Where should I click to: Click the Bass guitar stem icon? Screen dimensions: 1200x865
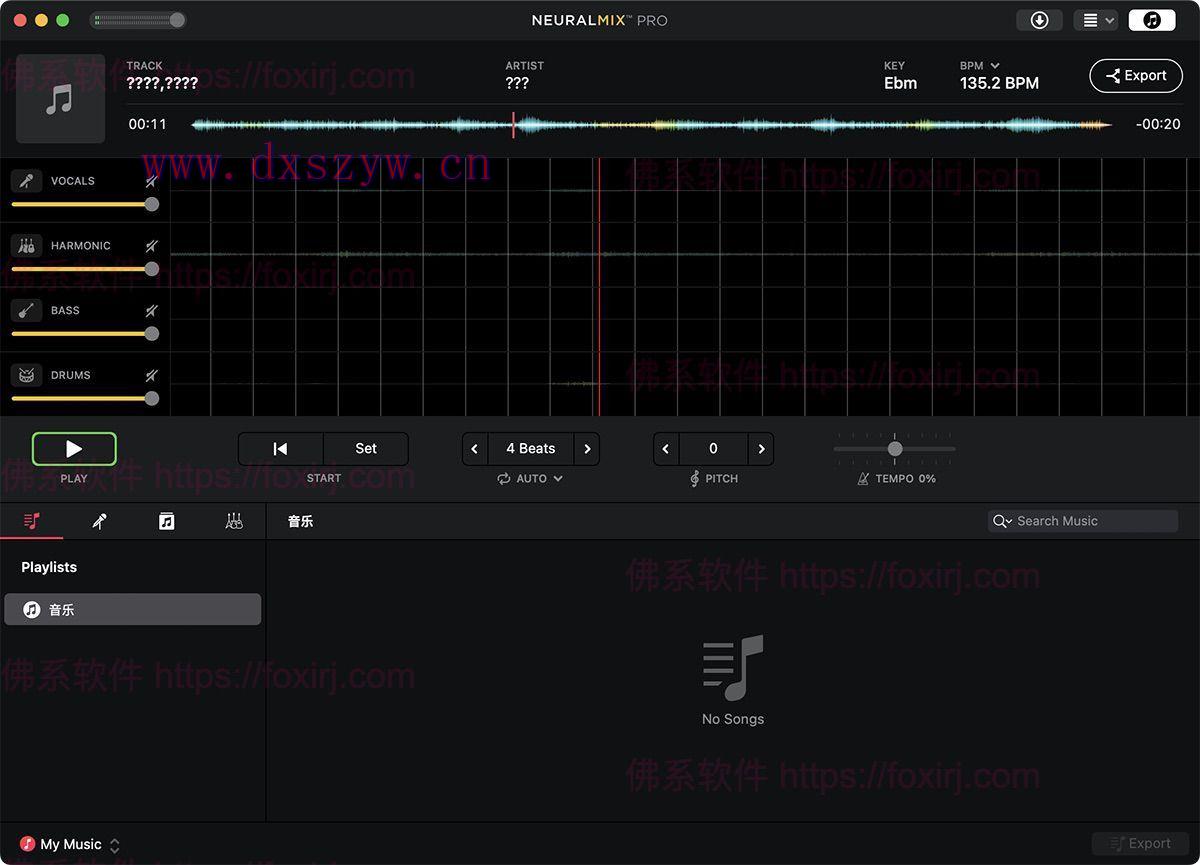27,311
